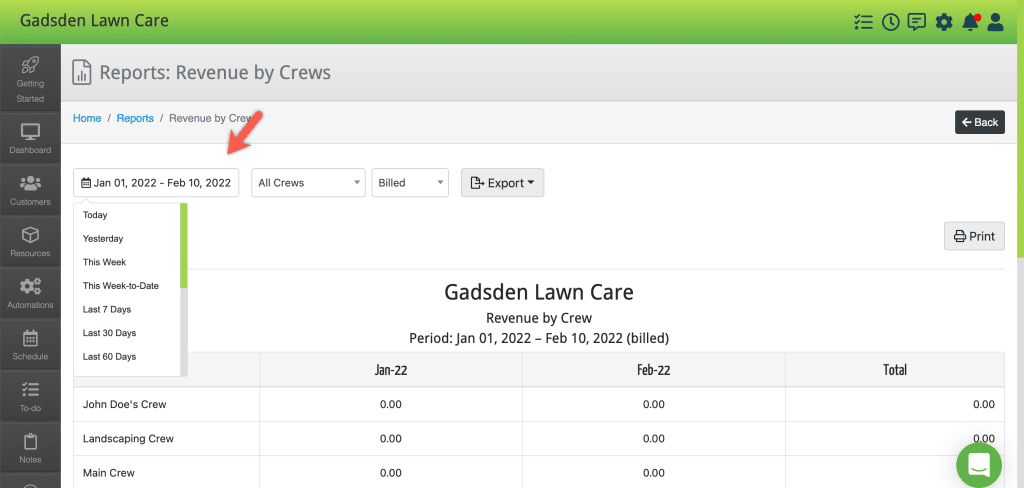Click the date list scrollbar thumb

tap(184, 246)
